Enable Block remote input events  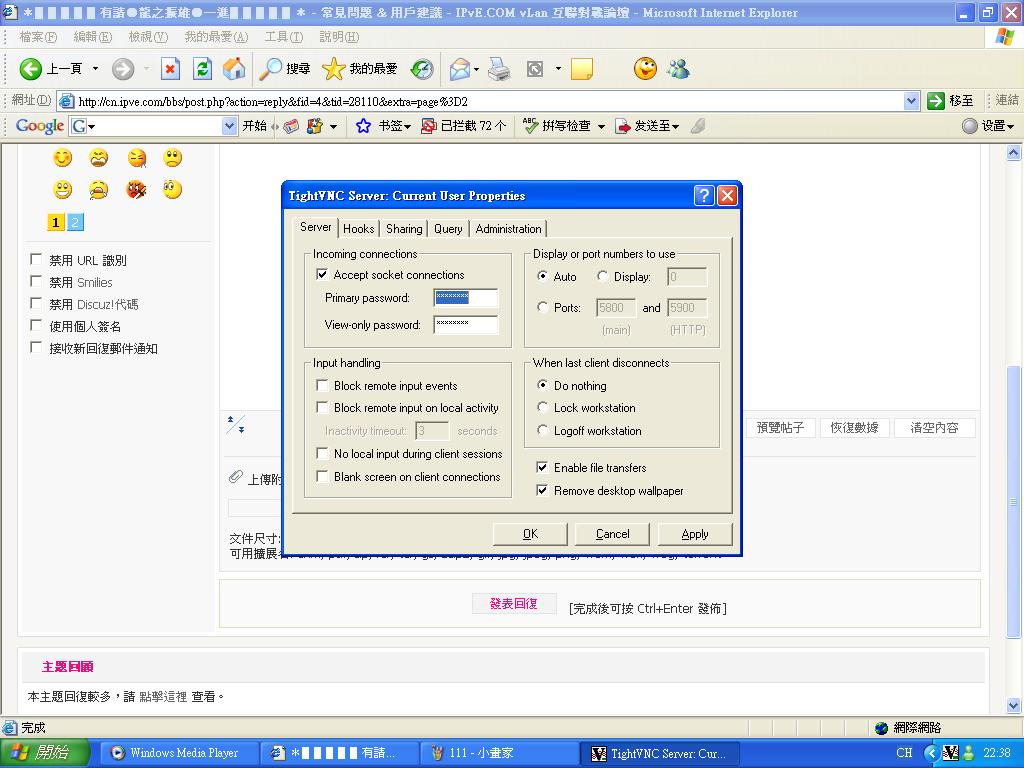coord(321,385)
